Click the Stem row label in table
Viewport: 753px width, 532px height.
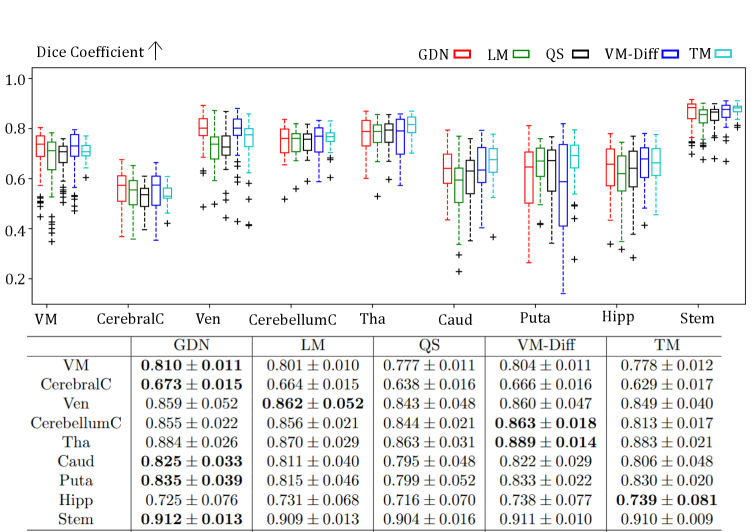click(x=76, y=520)
